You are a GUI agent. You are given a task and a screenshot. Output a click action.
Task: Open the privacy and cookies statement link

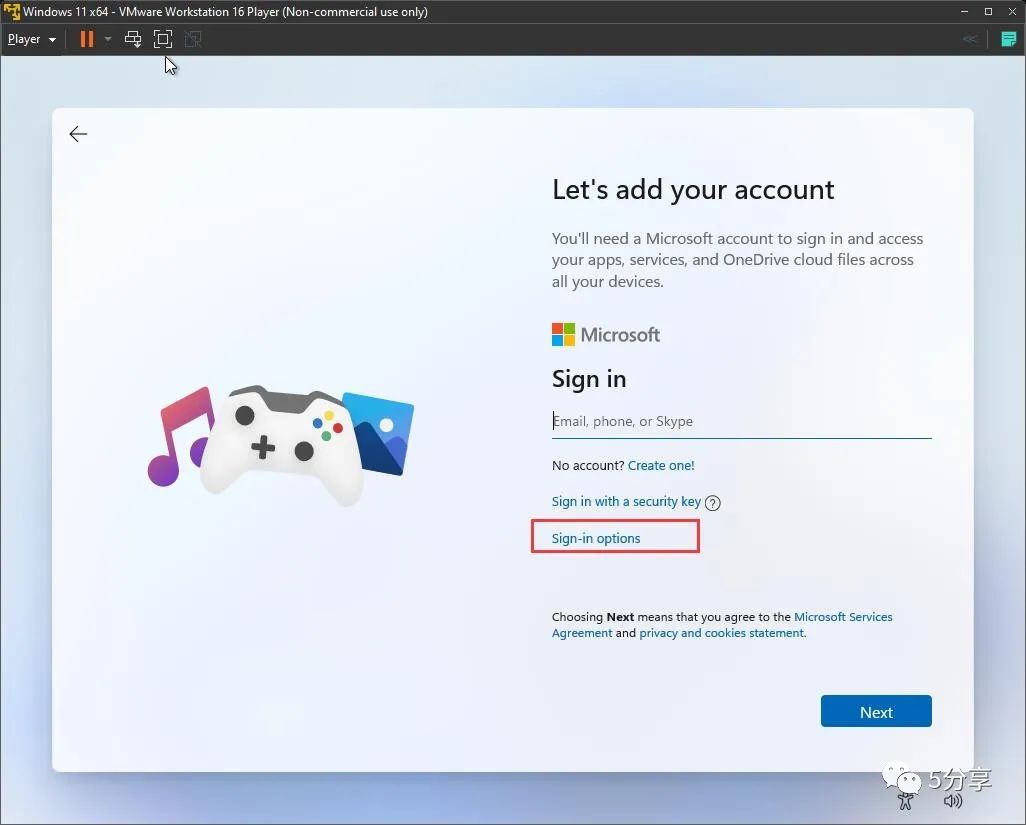[722, 633]
